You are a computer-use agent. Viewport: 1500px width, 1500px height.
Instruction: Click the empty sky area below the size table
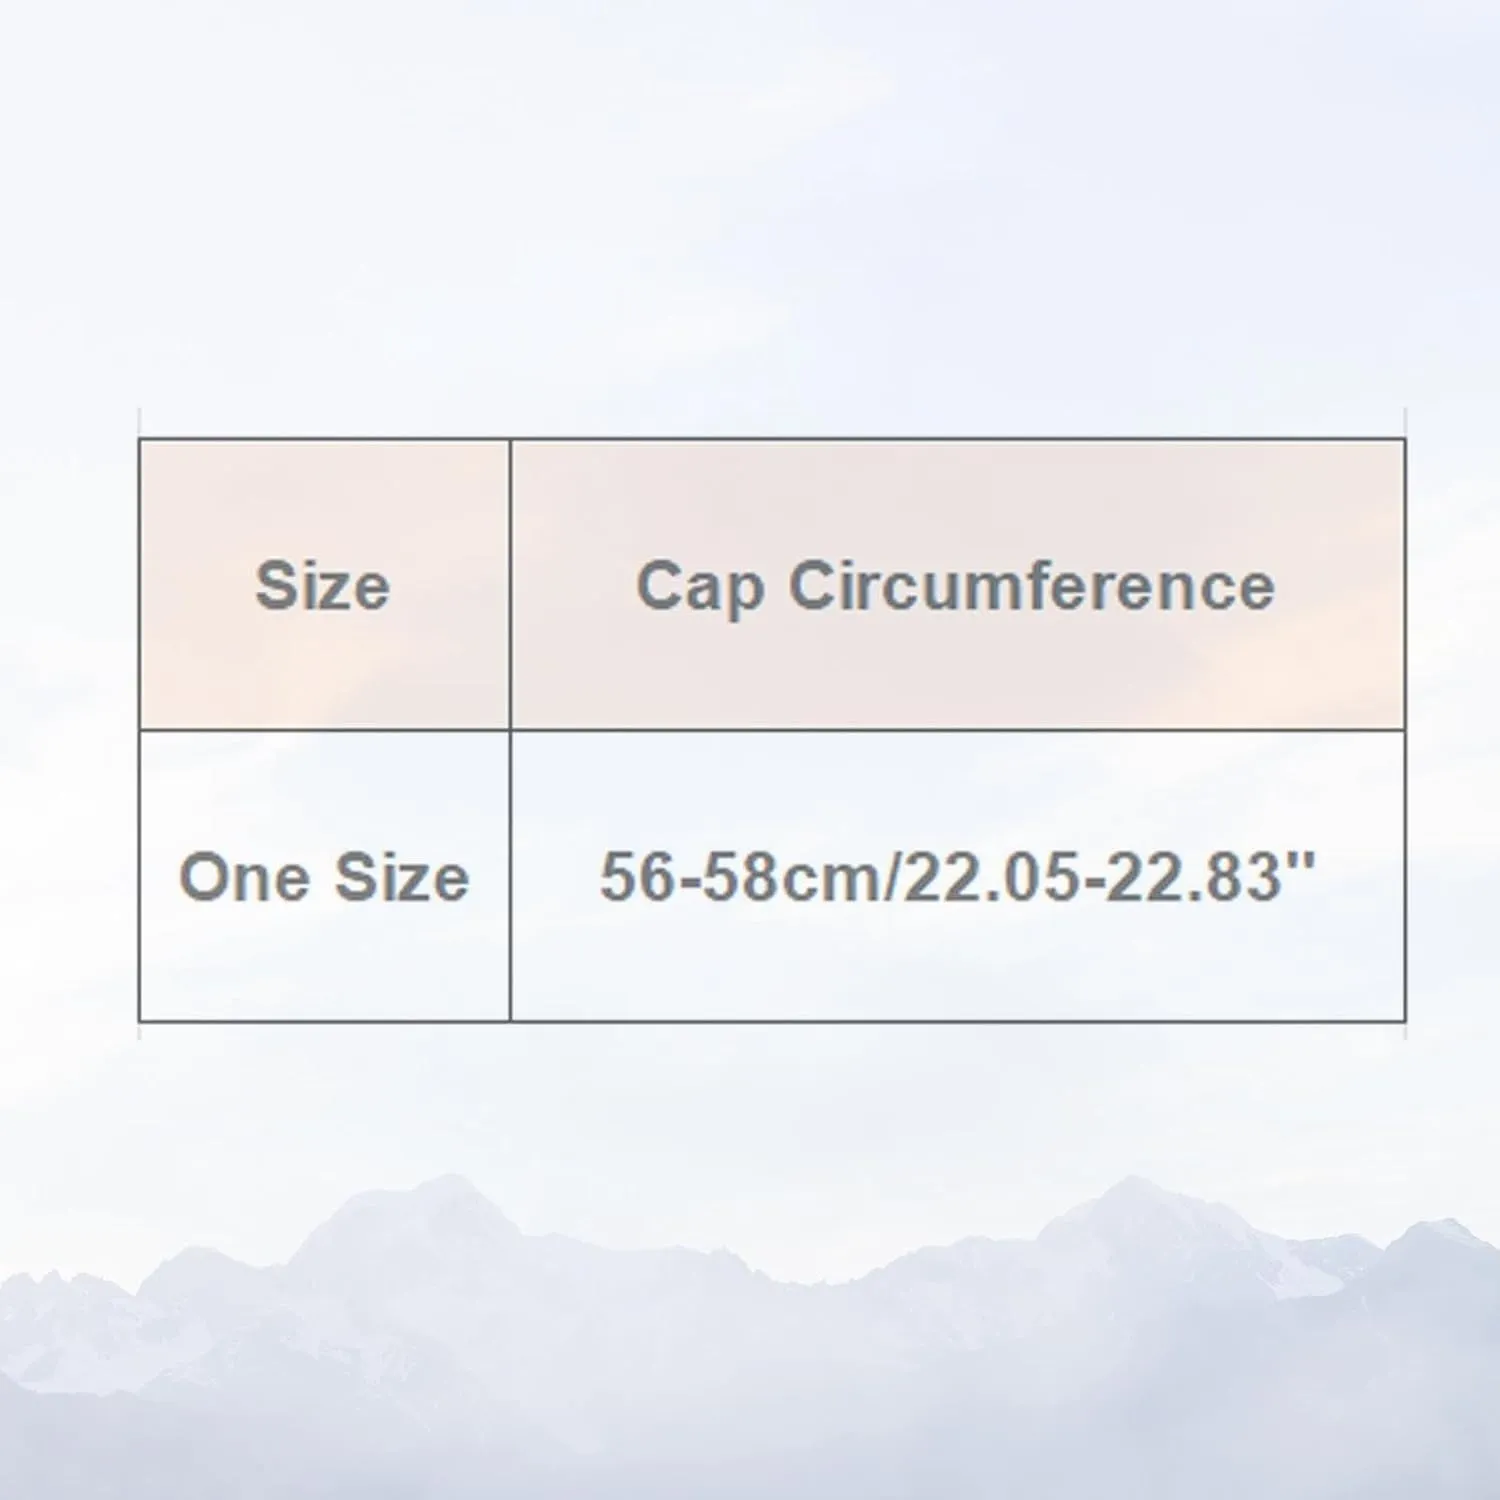pos(750,1100)
